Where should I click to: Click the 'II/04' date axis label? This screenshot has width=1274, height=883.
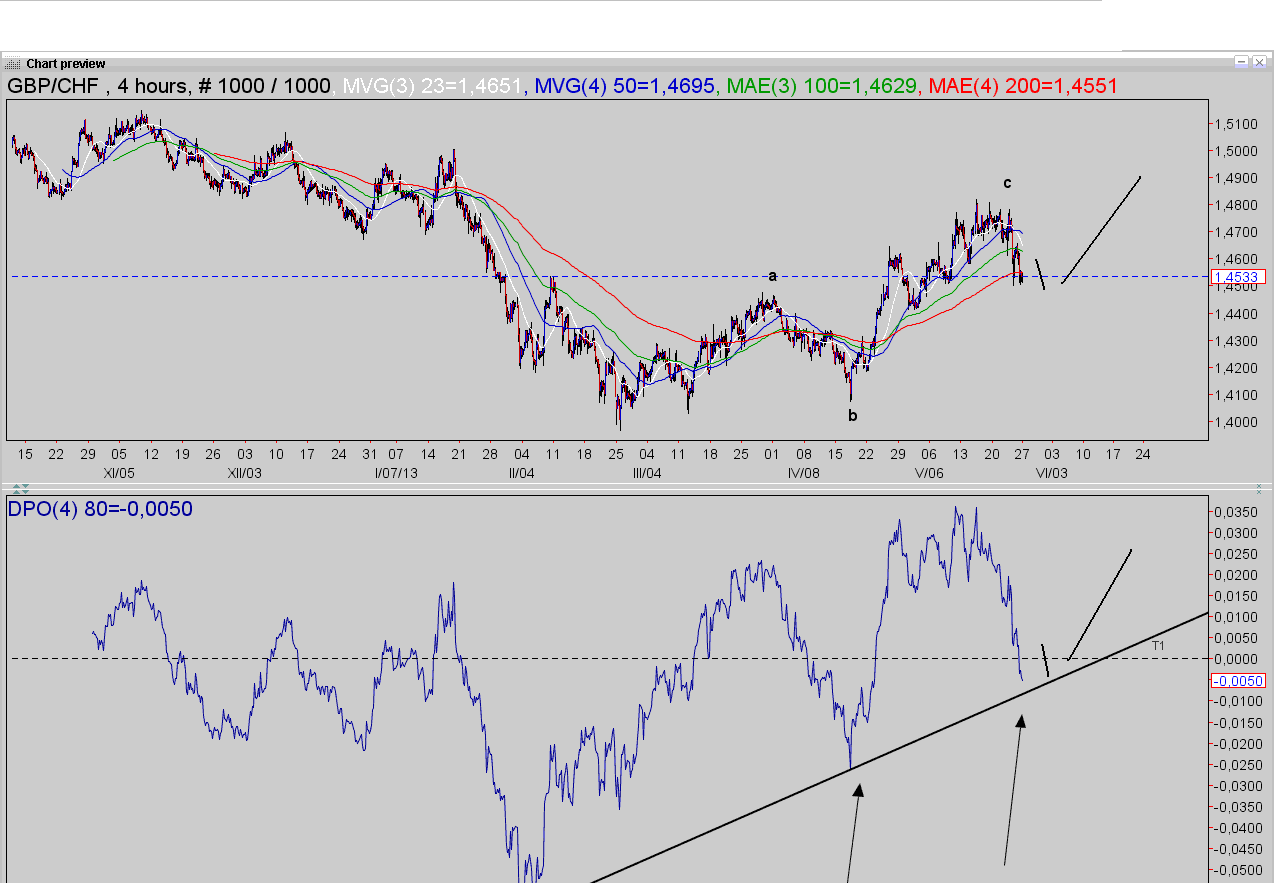pos(521,472)
